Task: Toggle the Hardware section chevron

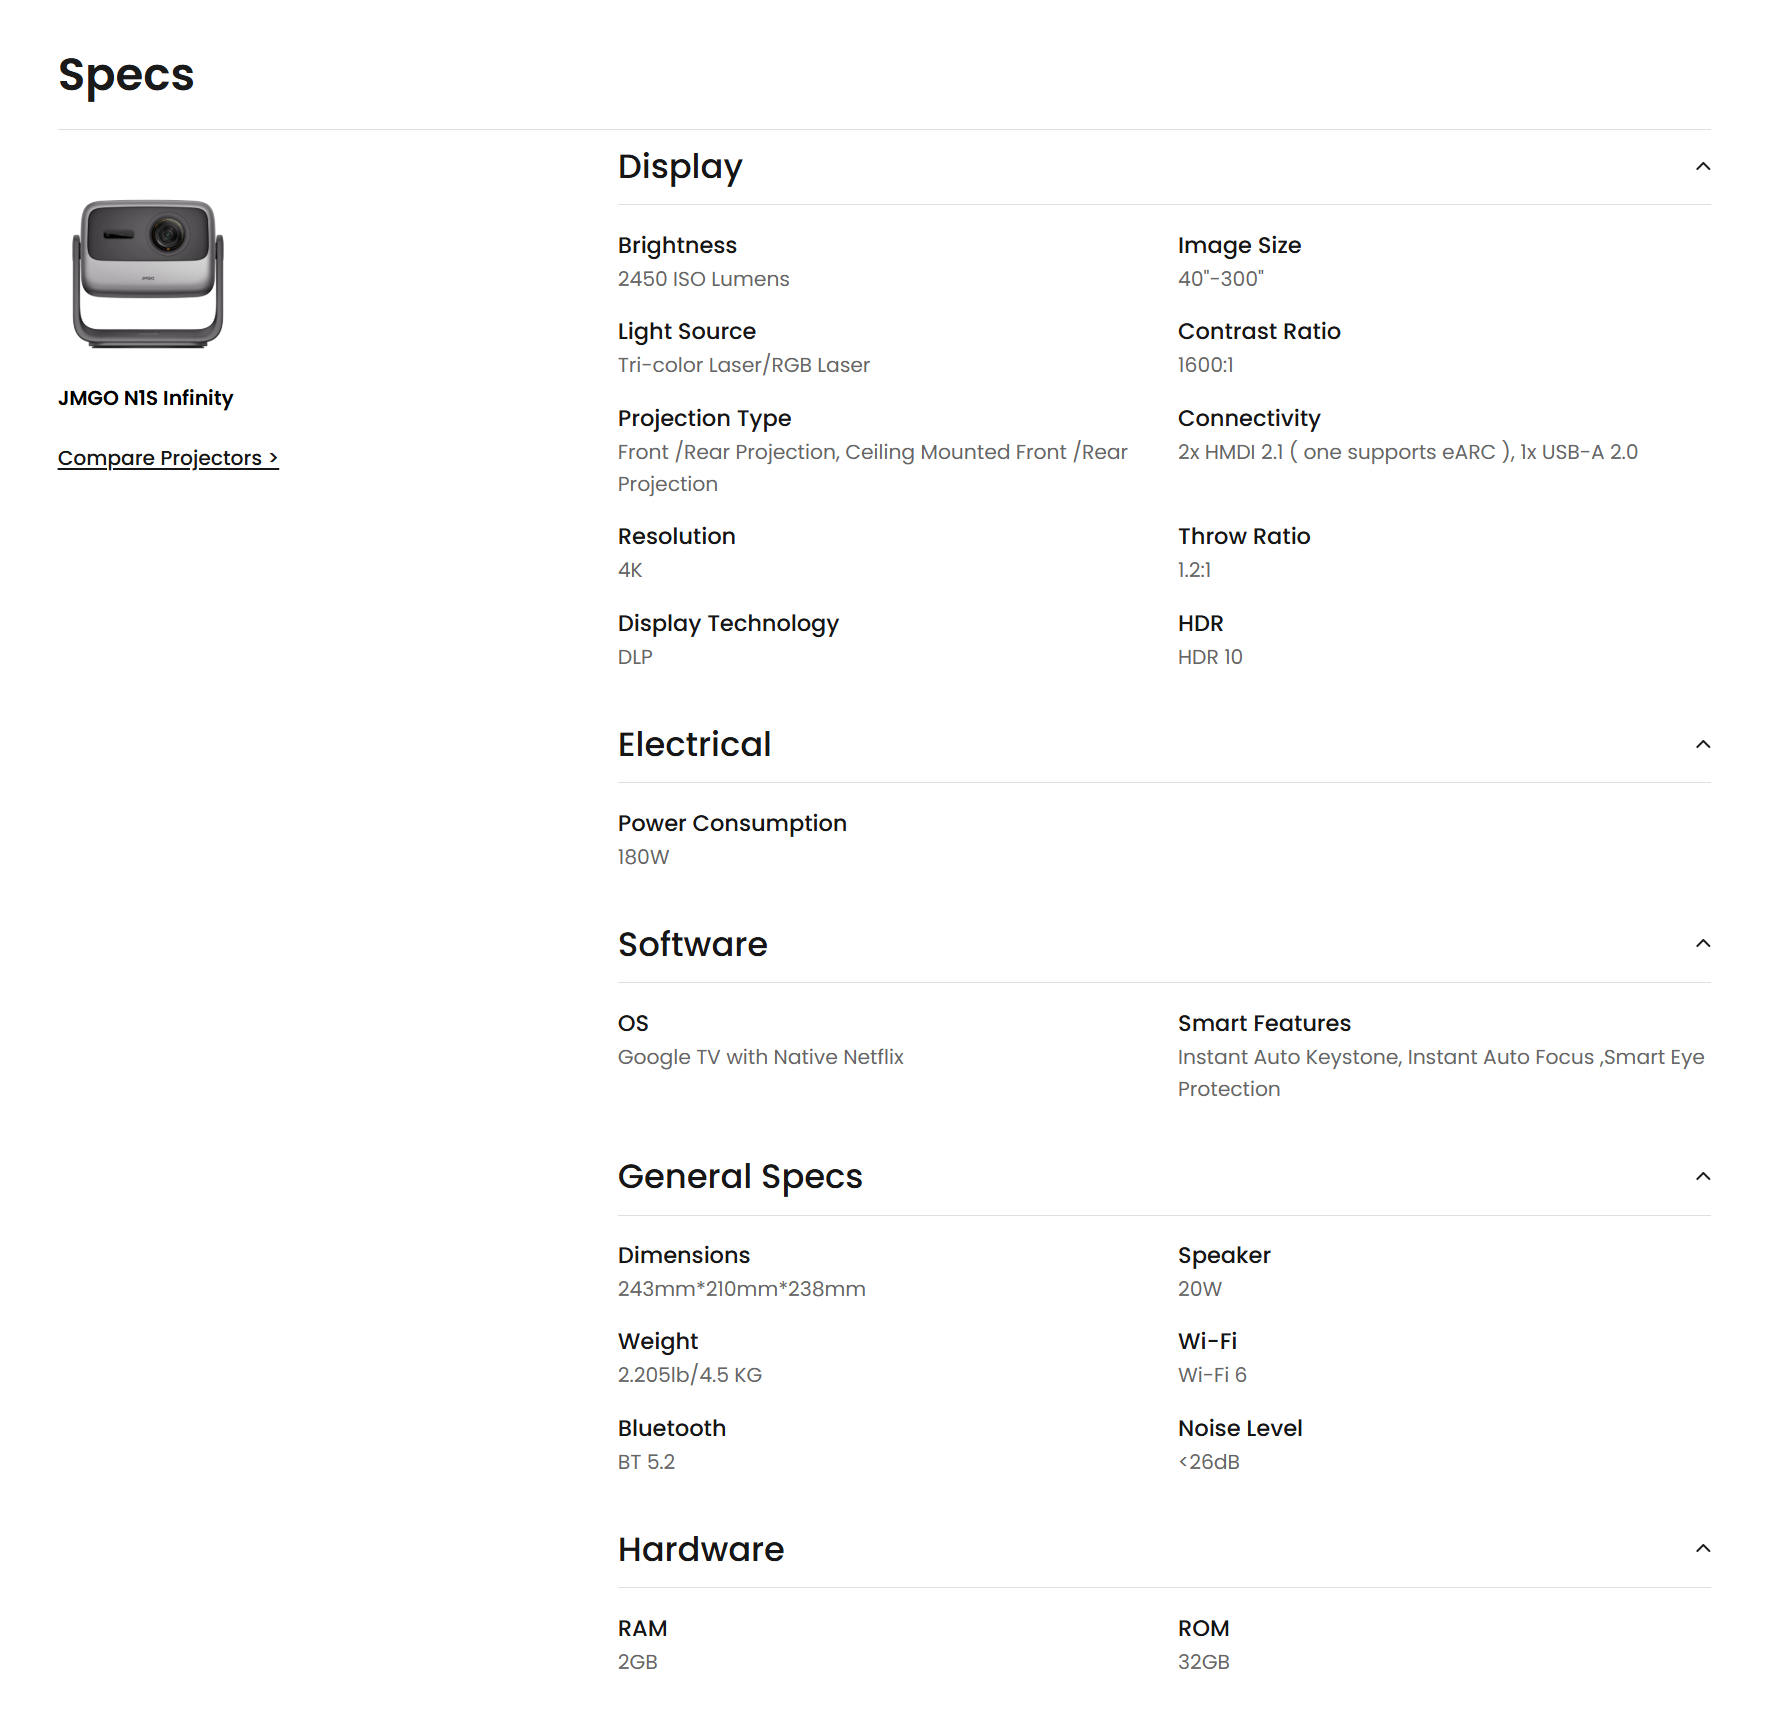Action: [1702, 1549]
